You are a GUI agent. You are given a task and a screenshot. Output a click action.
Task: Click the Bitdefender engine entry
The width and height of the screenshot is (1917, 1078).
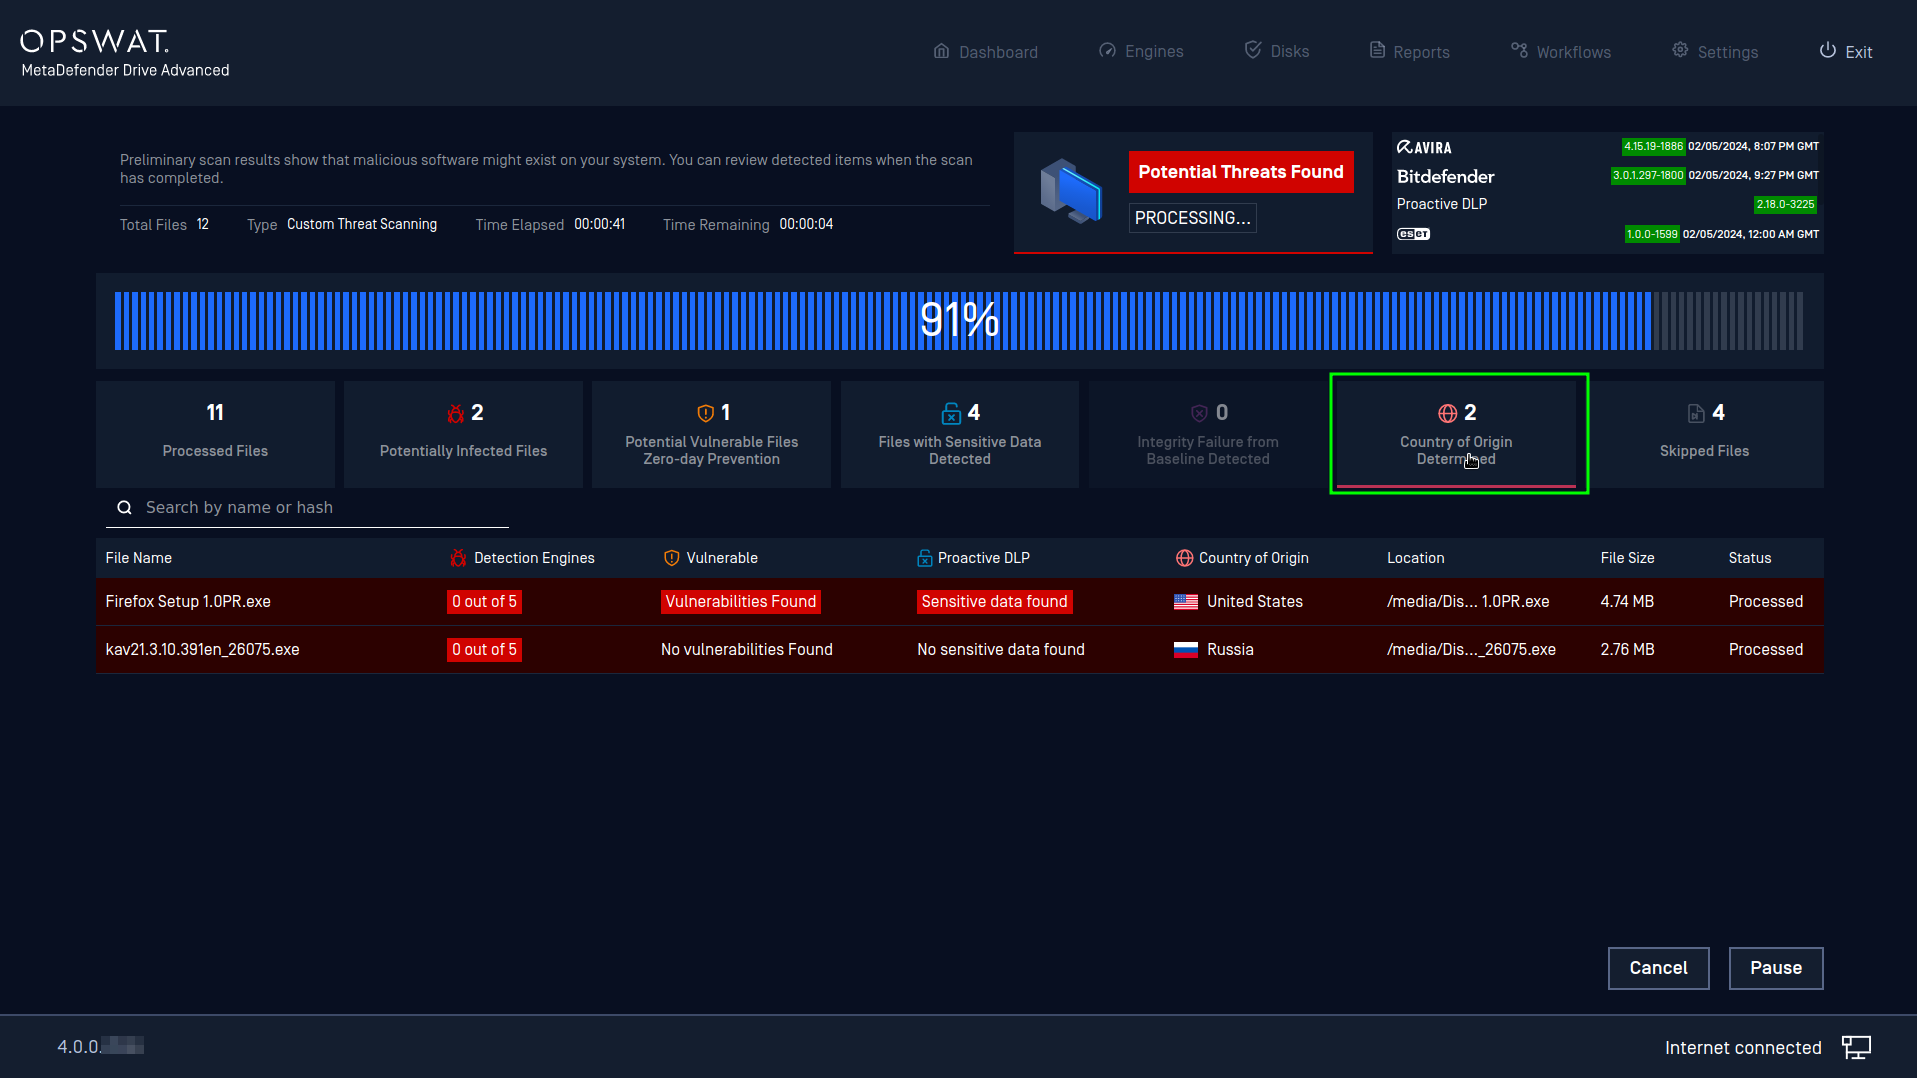coord(1445,177)
